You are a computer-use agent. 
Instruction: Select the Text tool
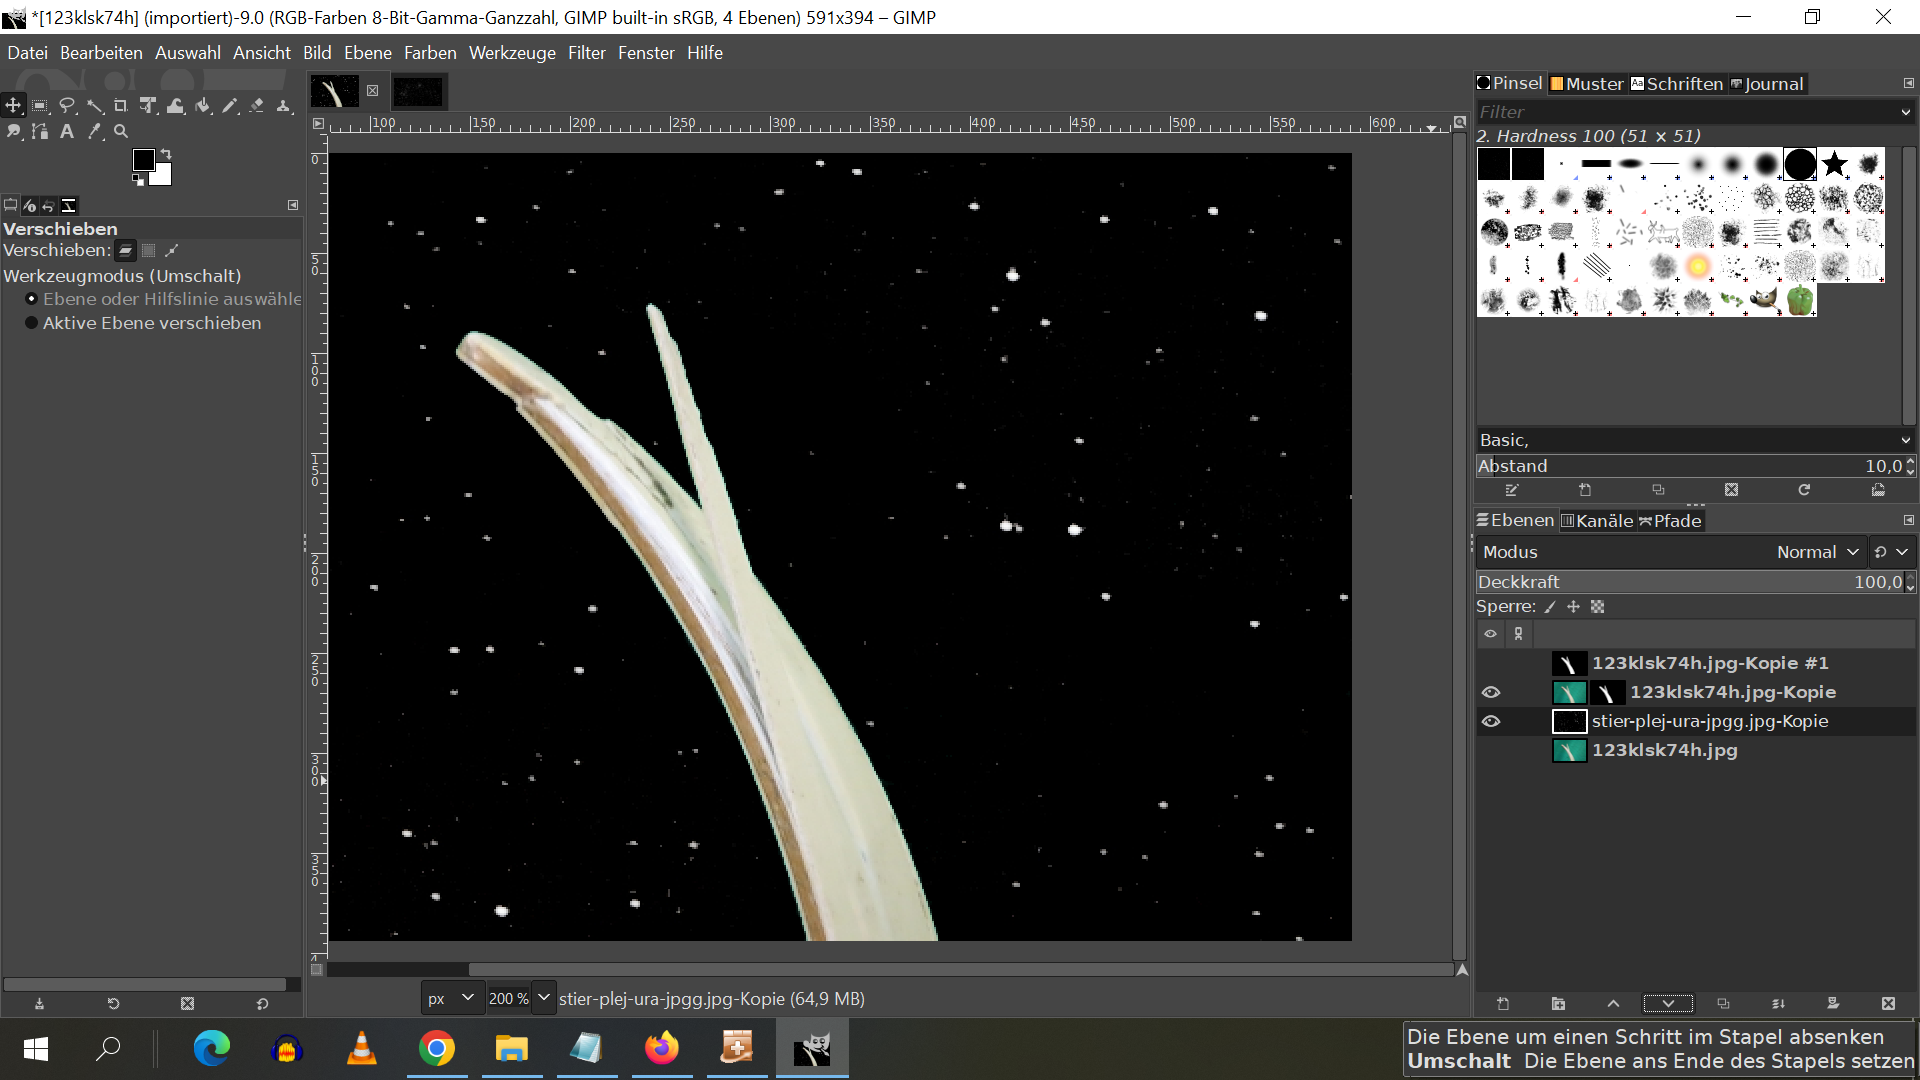click(67, 131)
